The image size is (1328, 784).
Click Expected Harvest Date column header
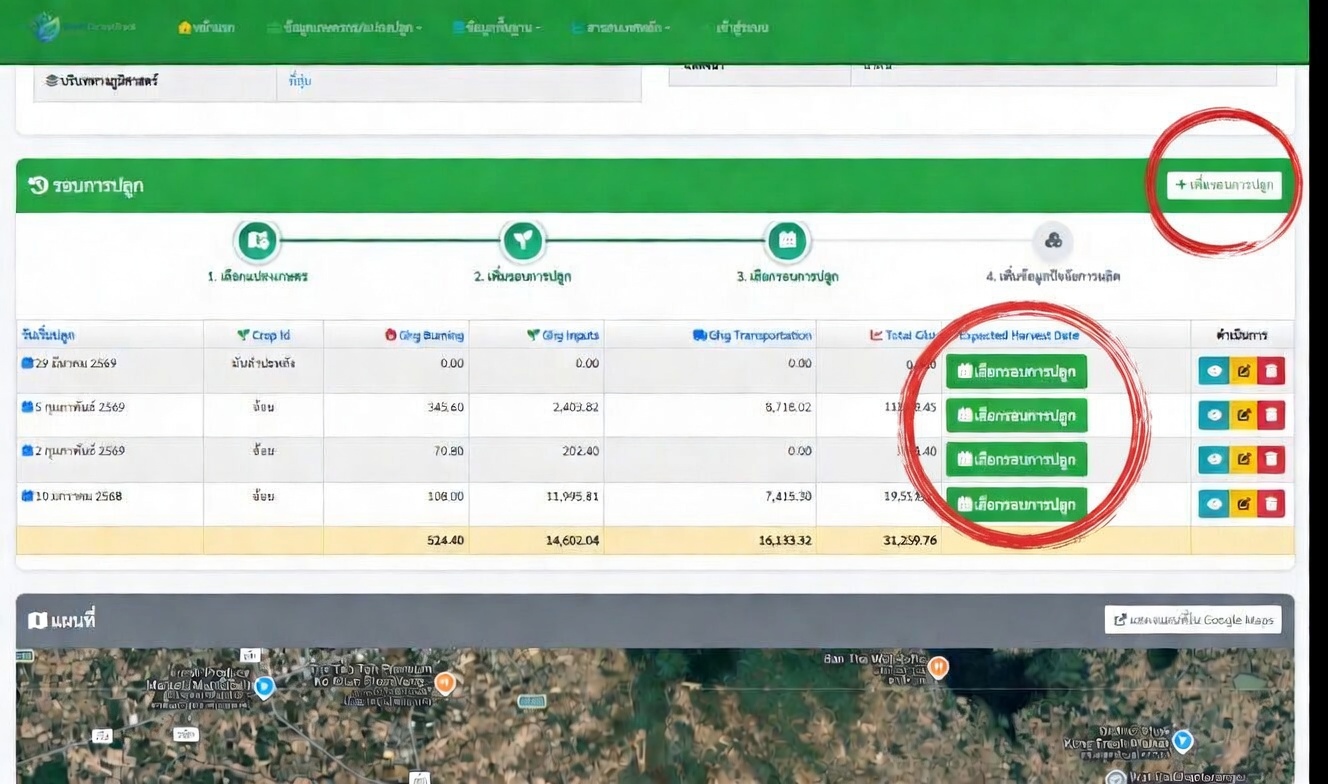(1019, 335)
